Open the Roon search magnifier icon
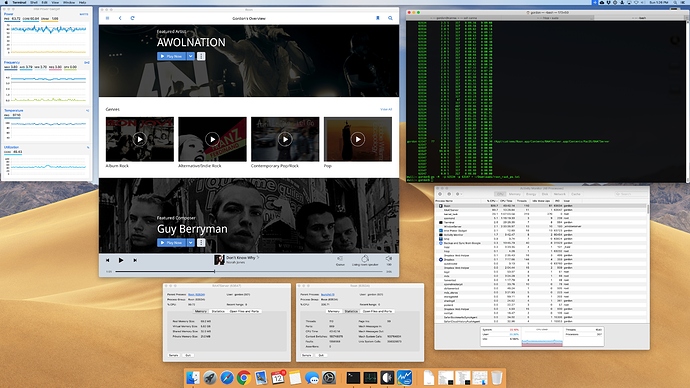This screenshot has height=388, width=690. click(390, 18)
